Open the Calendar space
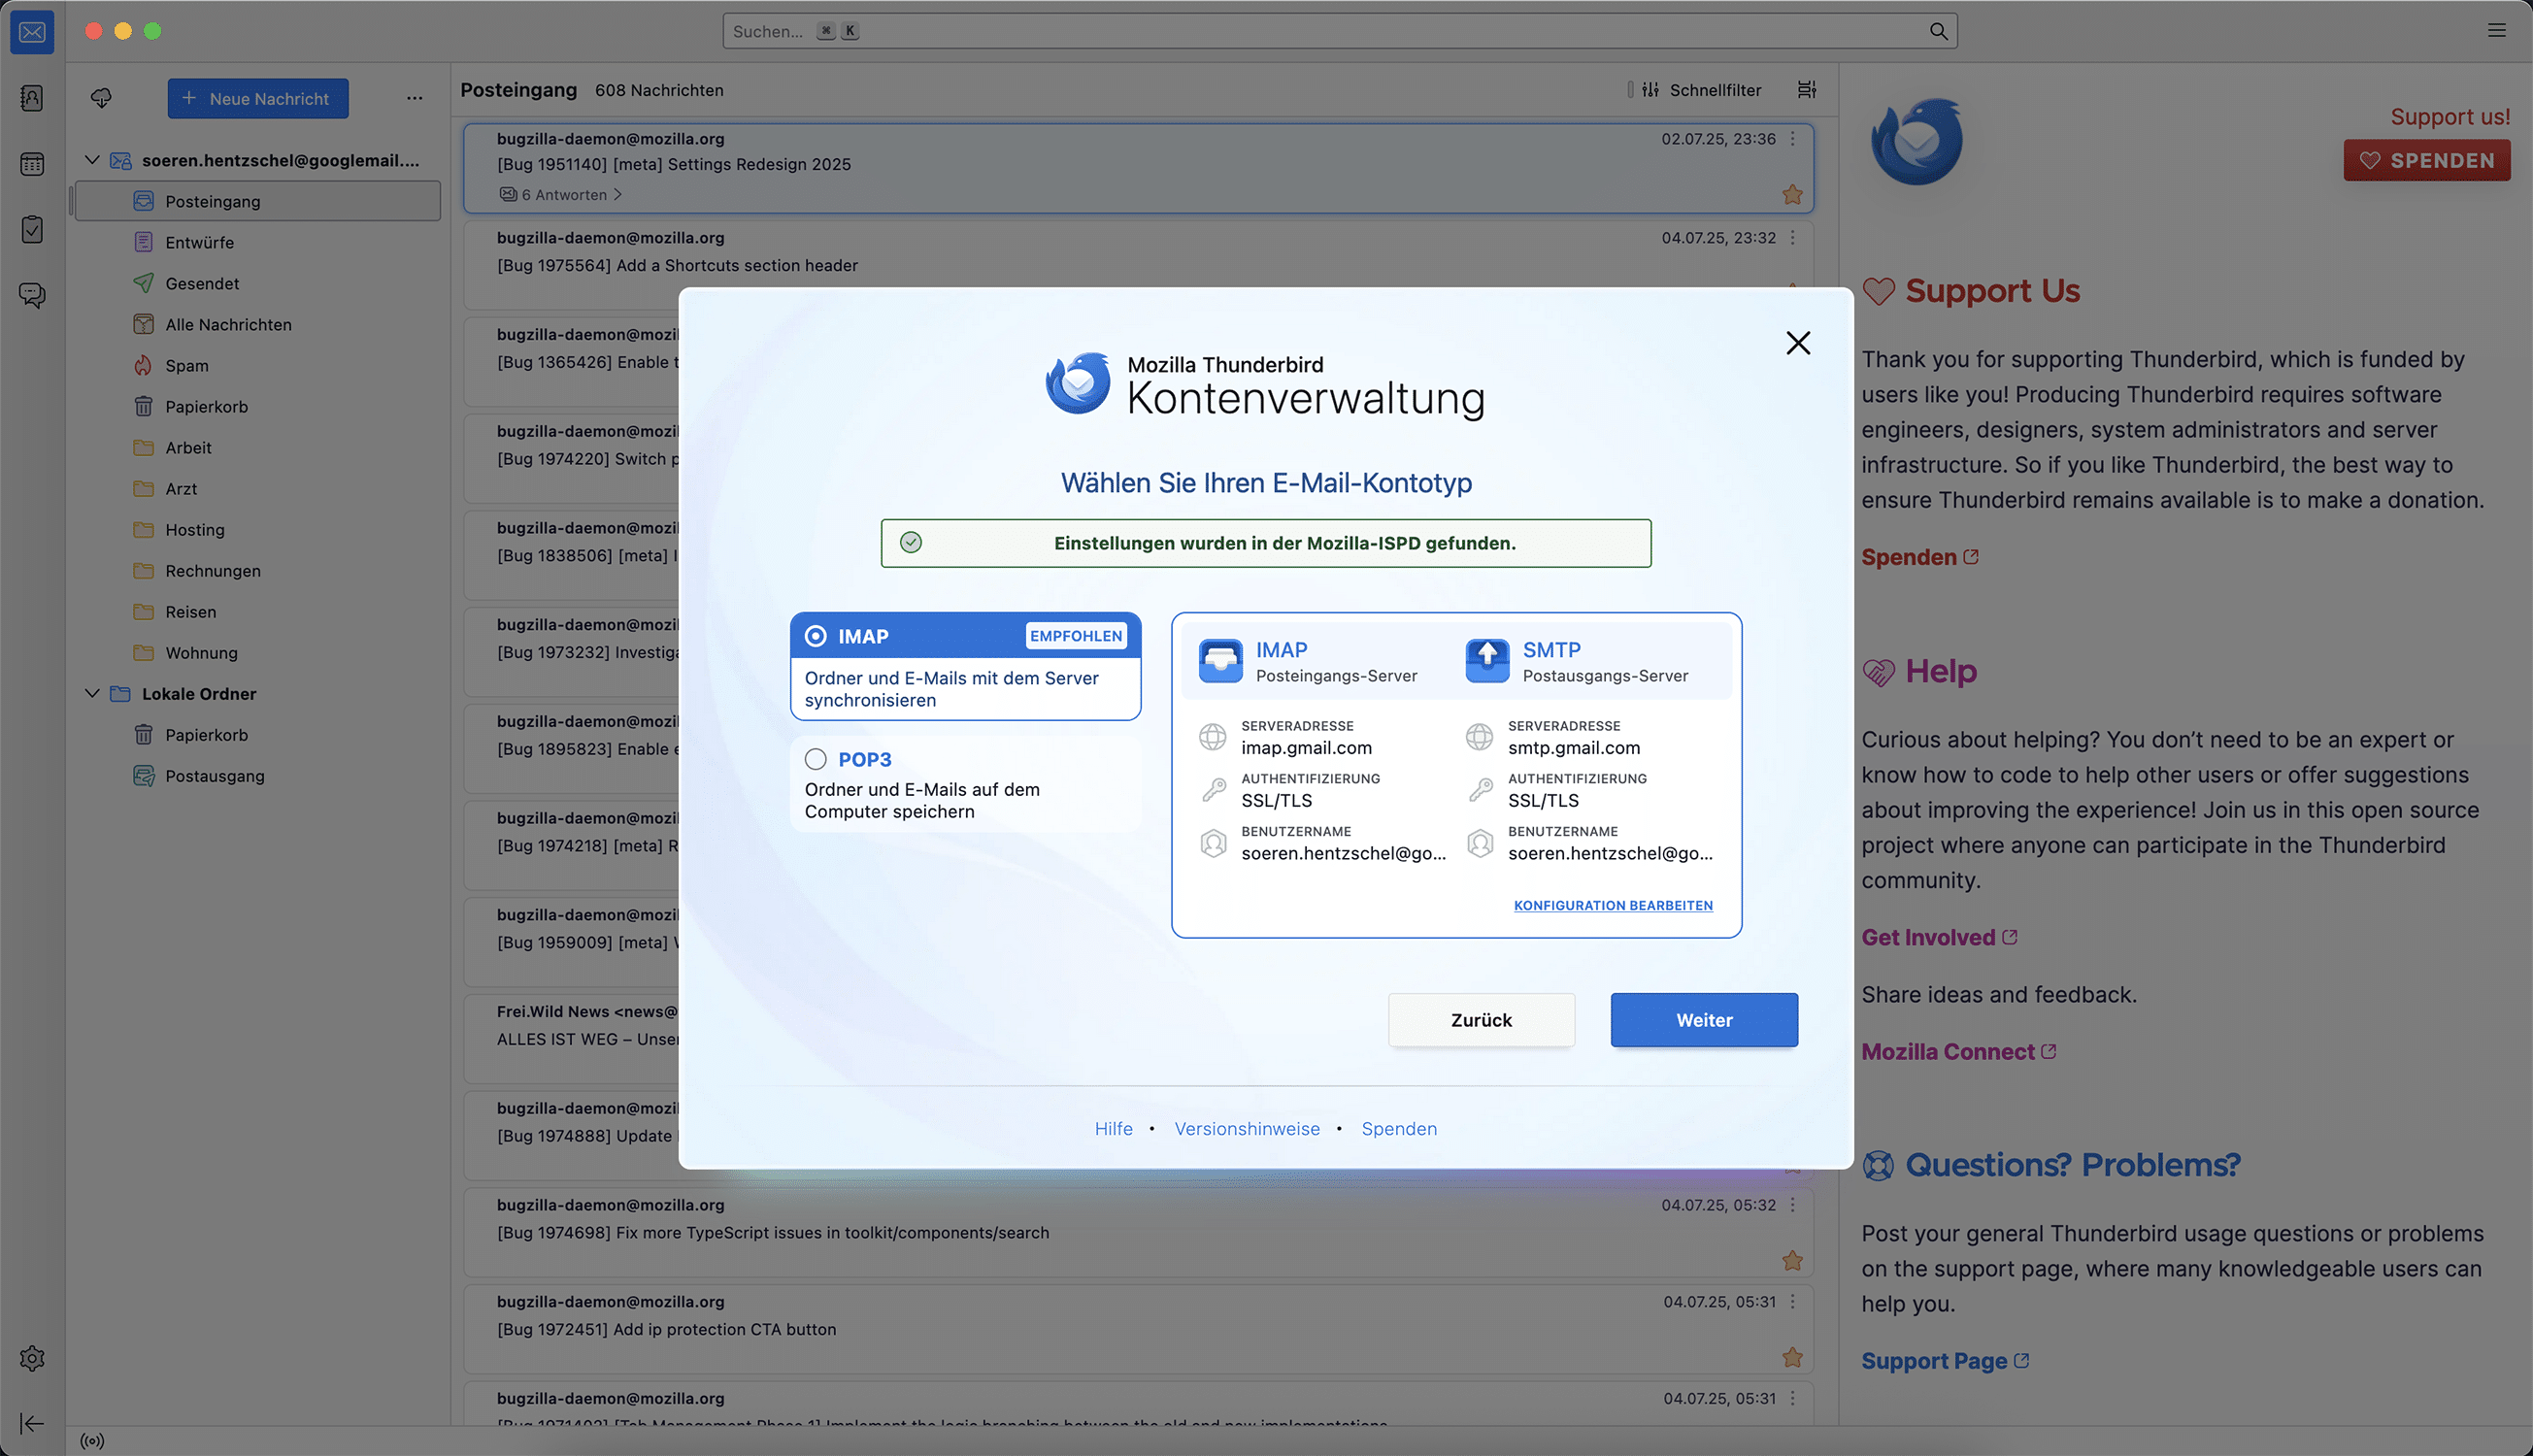This screenshot has width=2533, height=1456. tap(32, 164)
